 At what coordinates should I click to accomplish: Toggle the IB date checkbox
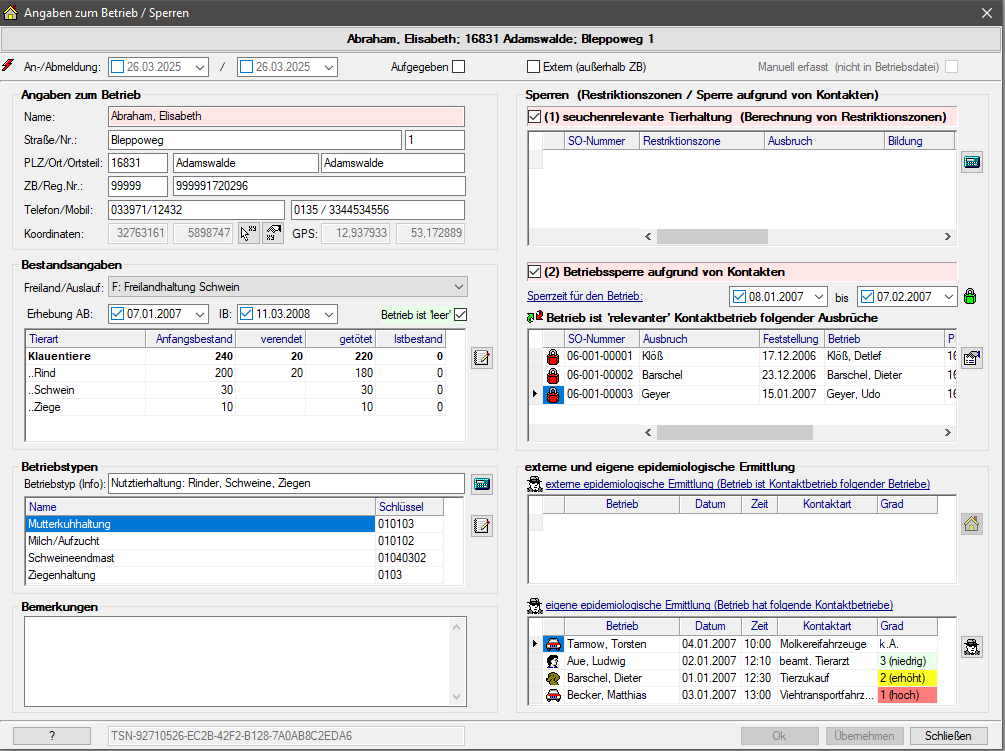[x=247, y=314]
